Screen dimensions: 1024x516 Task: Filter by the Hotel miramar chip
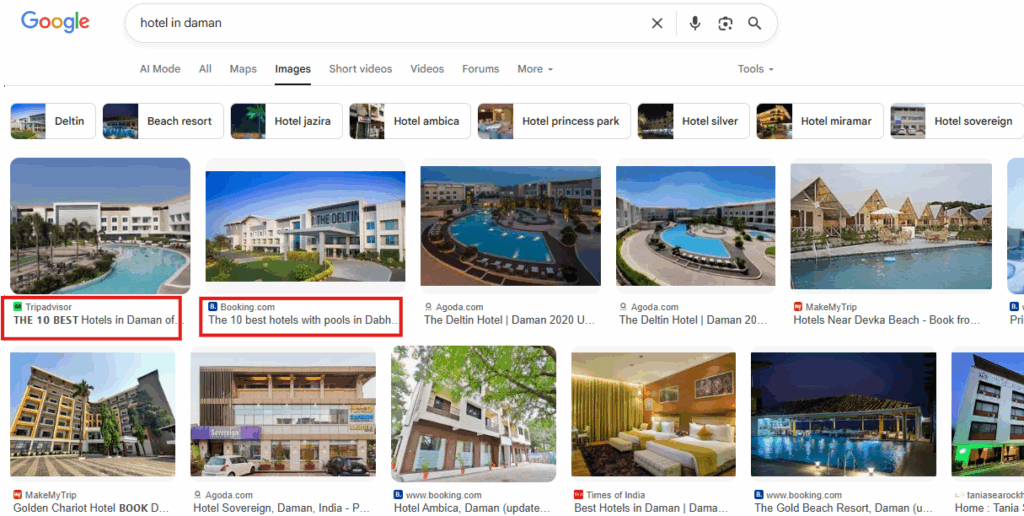pos(820,121)
